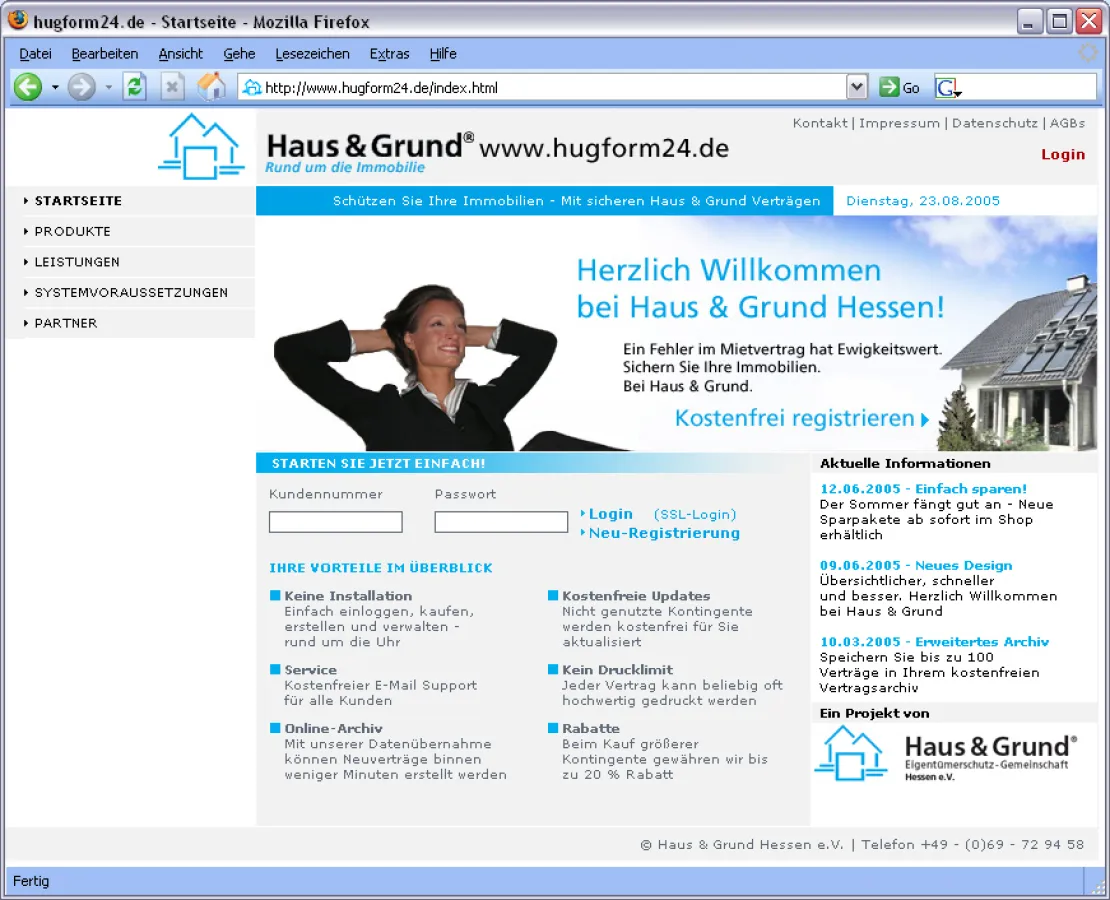Expand the address bar URL dropdown
The width and height of the screenshot is (1110, 900).
pyautogui.click(x=857, y=88)
